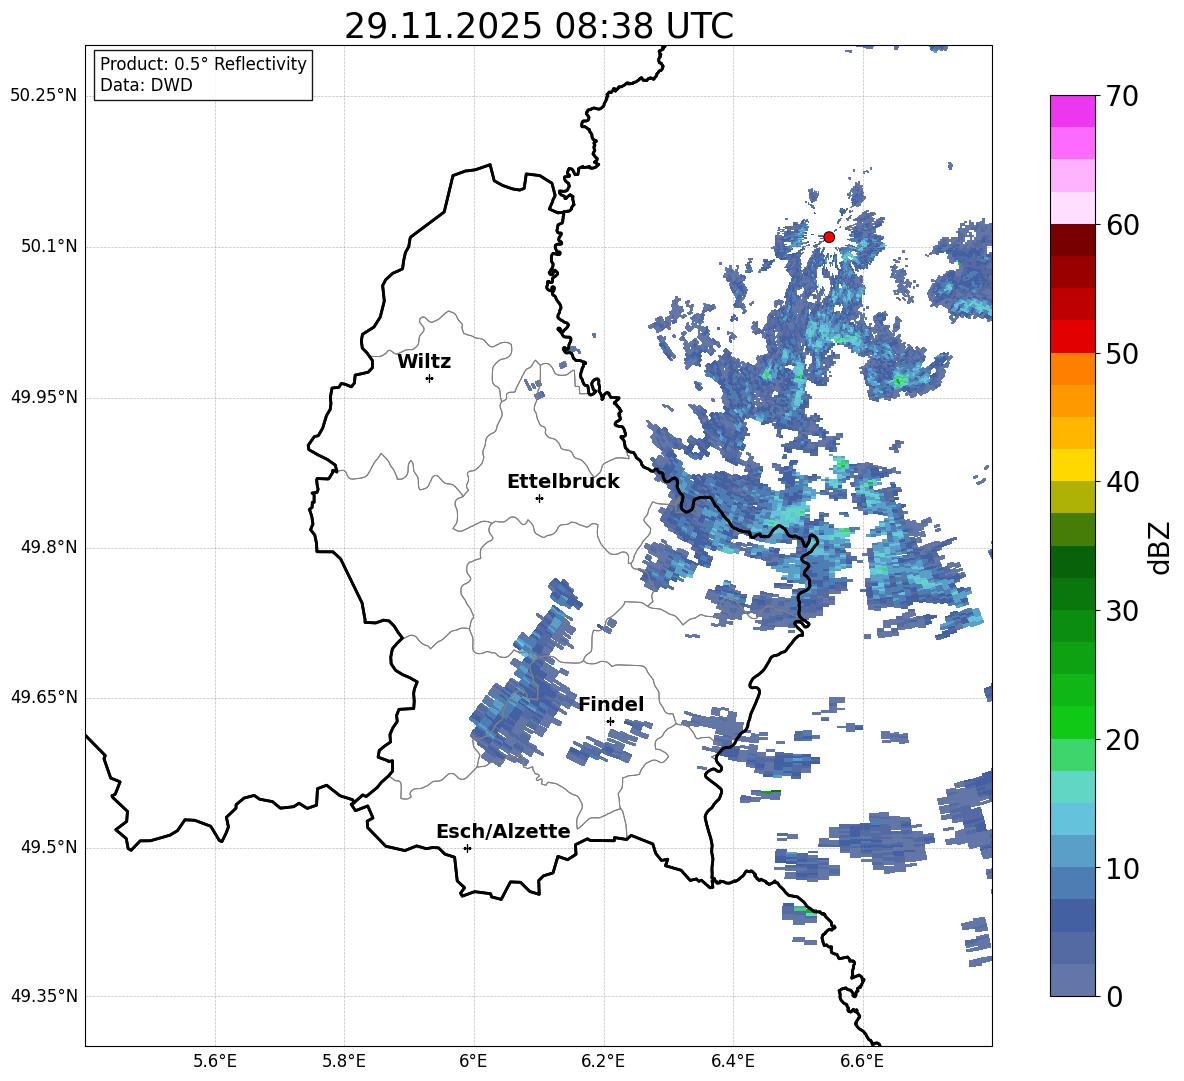Click the Findel city label

pos(611,704)
